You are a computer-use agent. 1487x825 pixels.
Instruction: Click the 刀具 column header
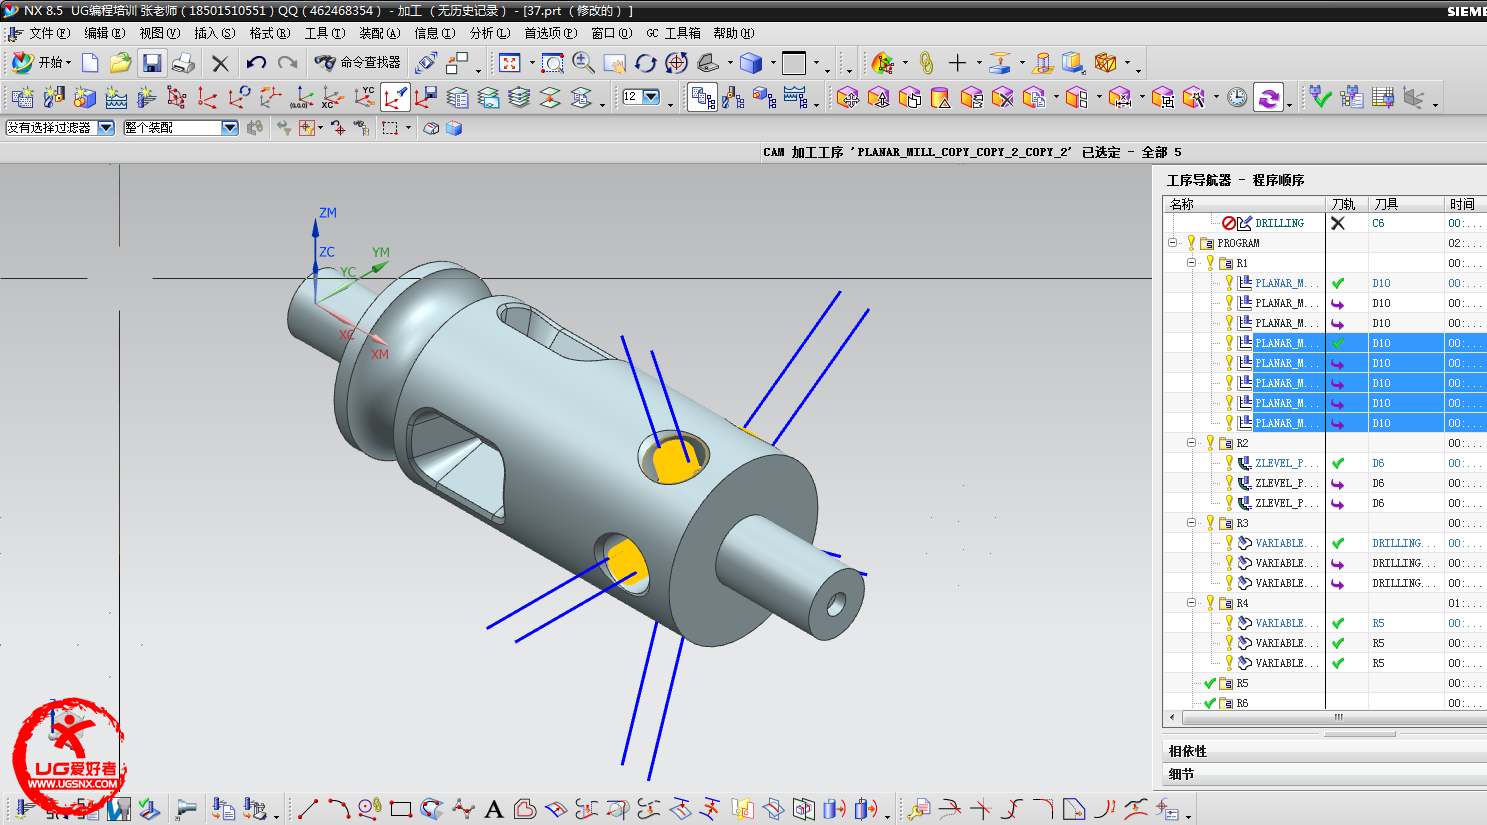1406,204
